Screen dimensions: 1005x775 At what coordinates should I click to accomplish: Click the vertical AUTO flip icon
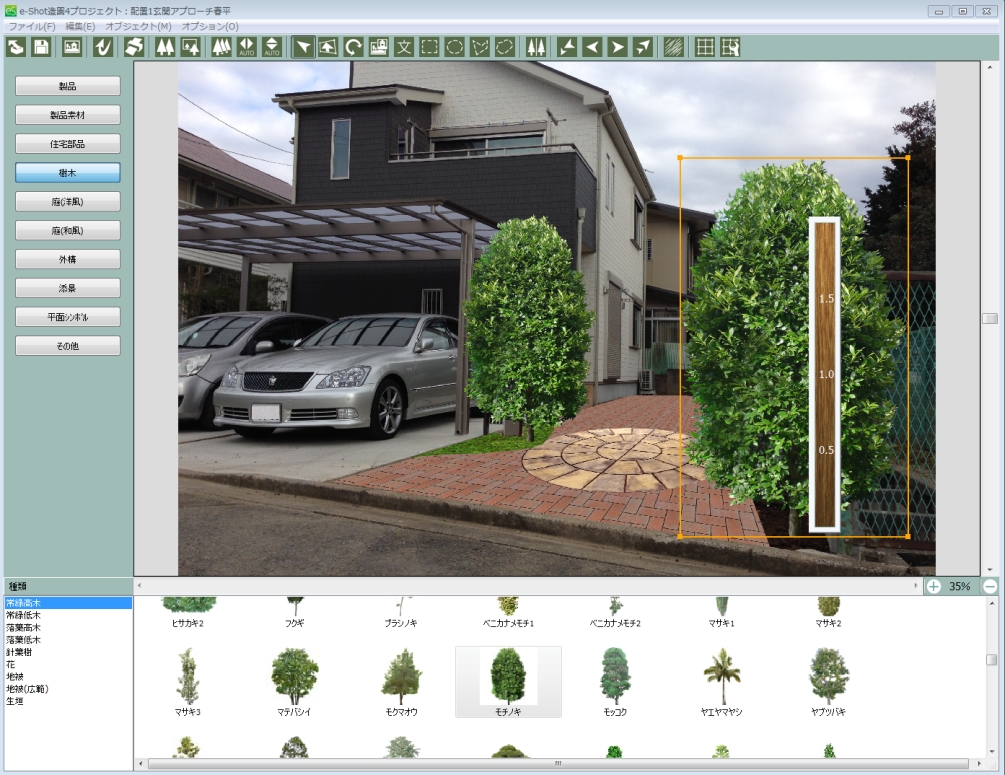[272, 47]
